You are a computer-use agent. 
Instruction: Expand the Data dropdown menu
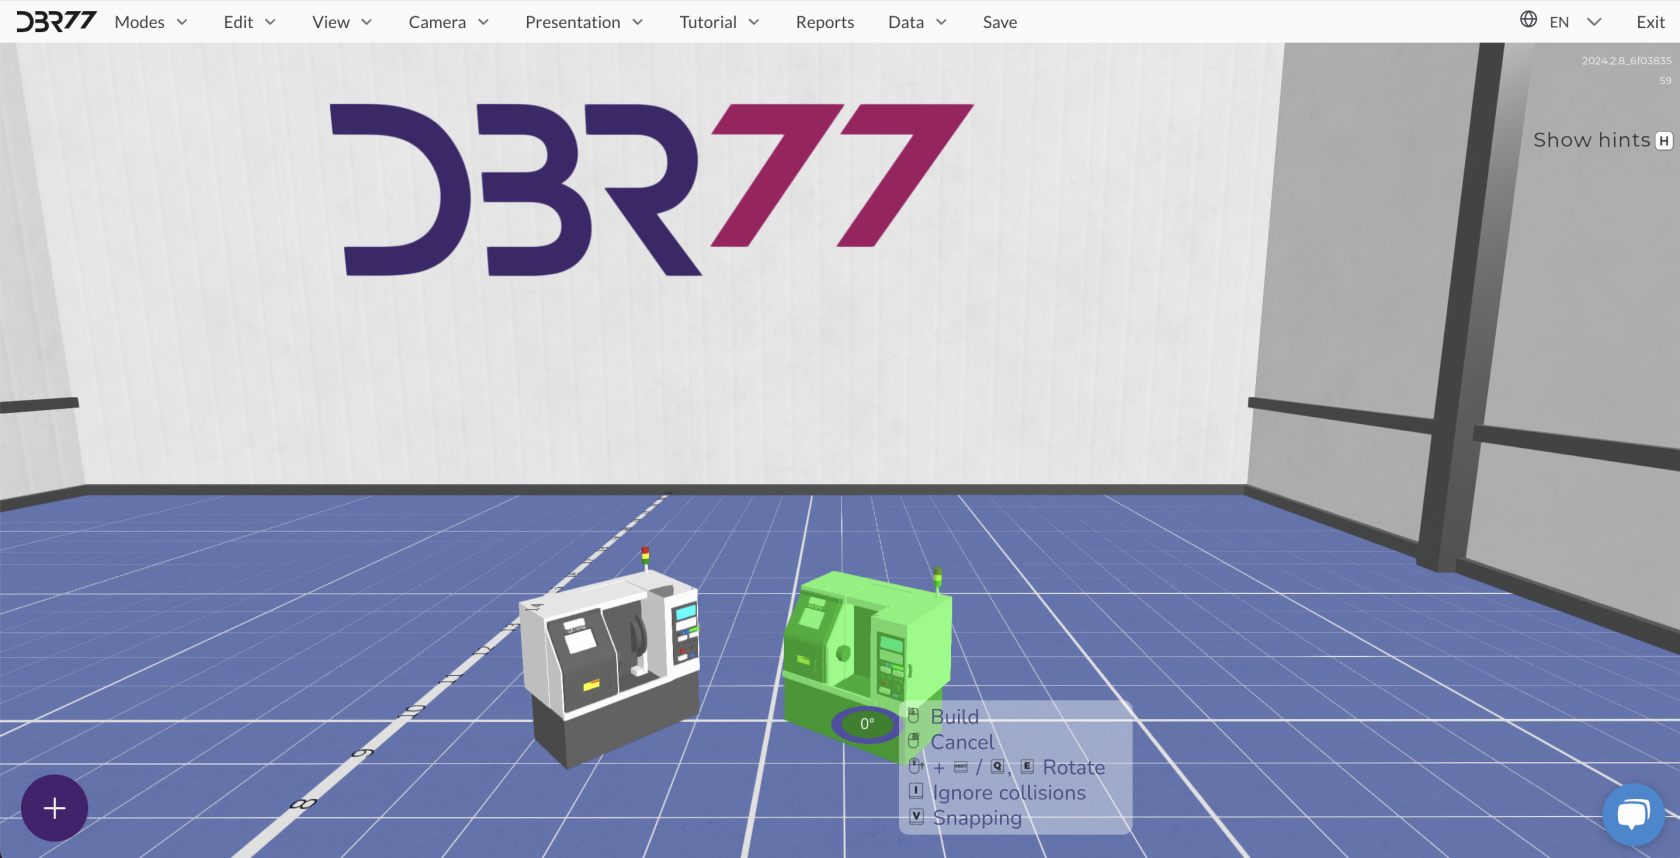tap(917, 22)
